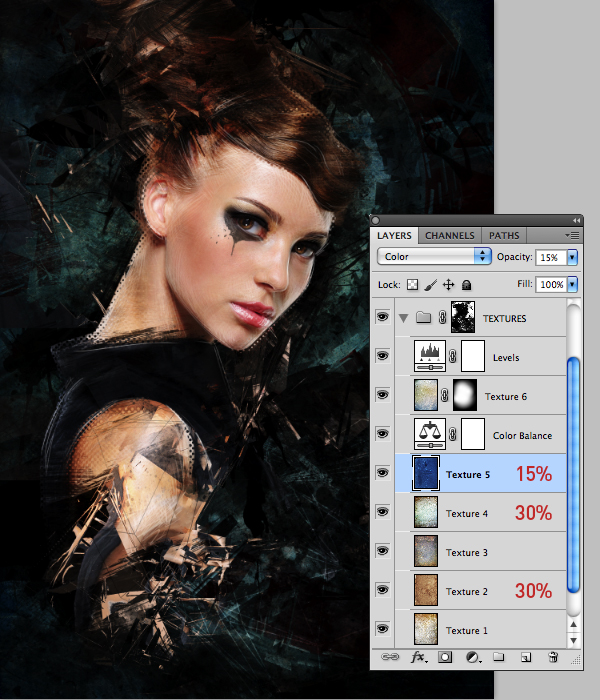Click chain link on TEXTURES group mask
This screenshot has width=600, height=700.
(442, 317)
